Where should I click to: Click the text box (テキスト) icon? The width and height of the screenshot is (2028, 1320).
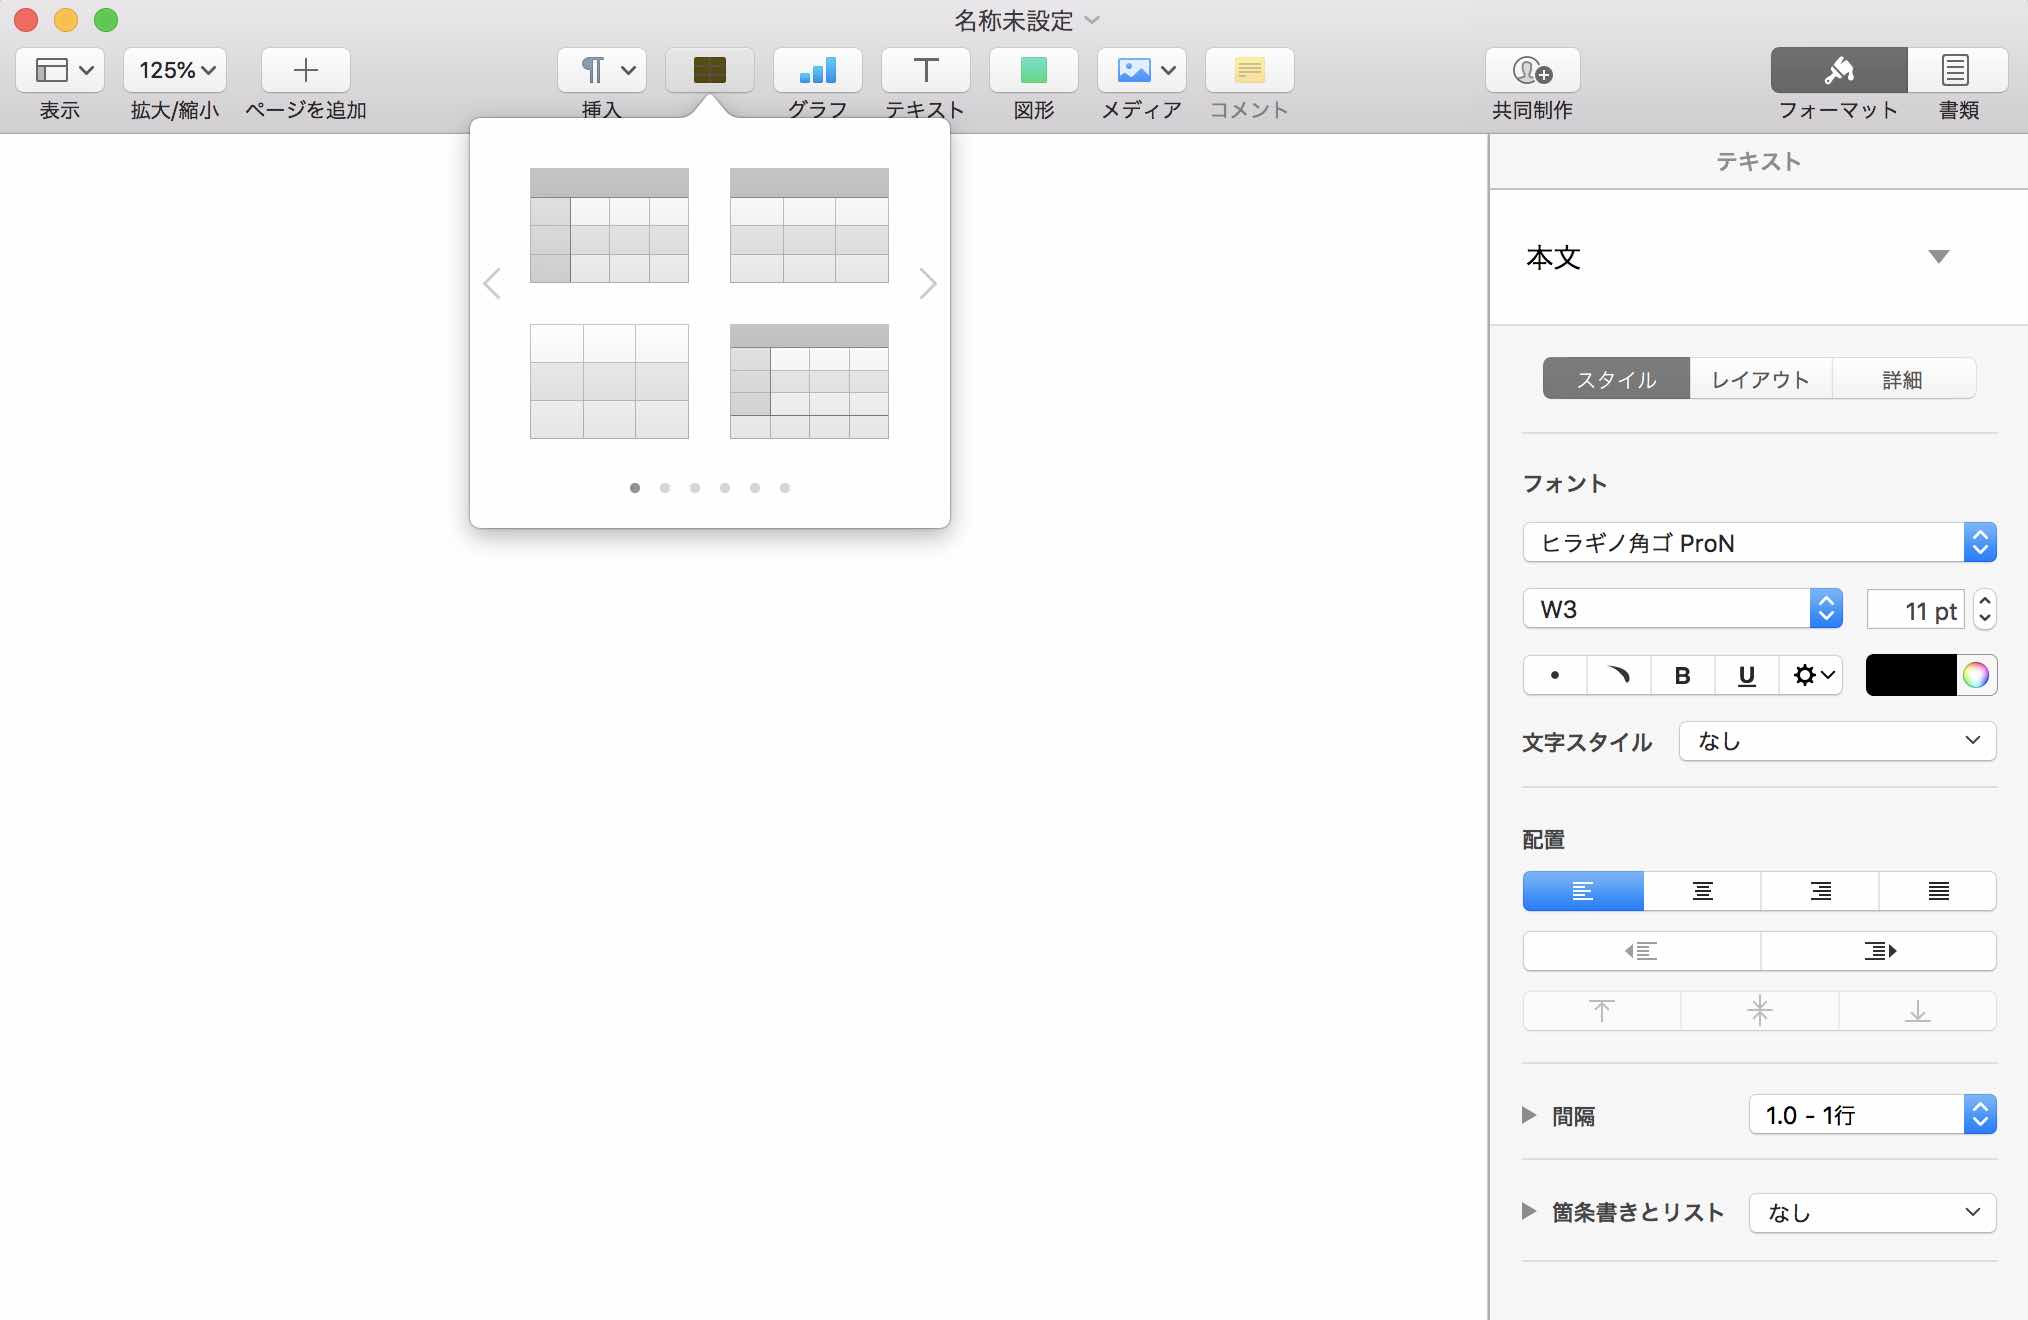pos(925,70)
